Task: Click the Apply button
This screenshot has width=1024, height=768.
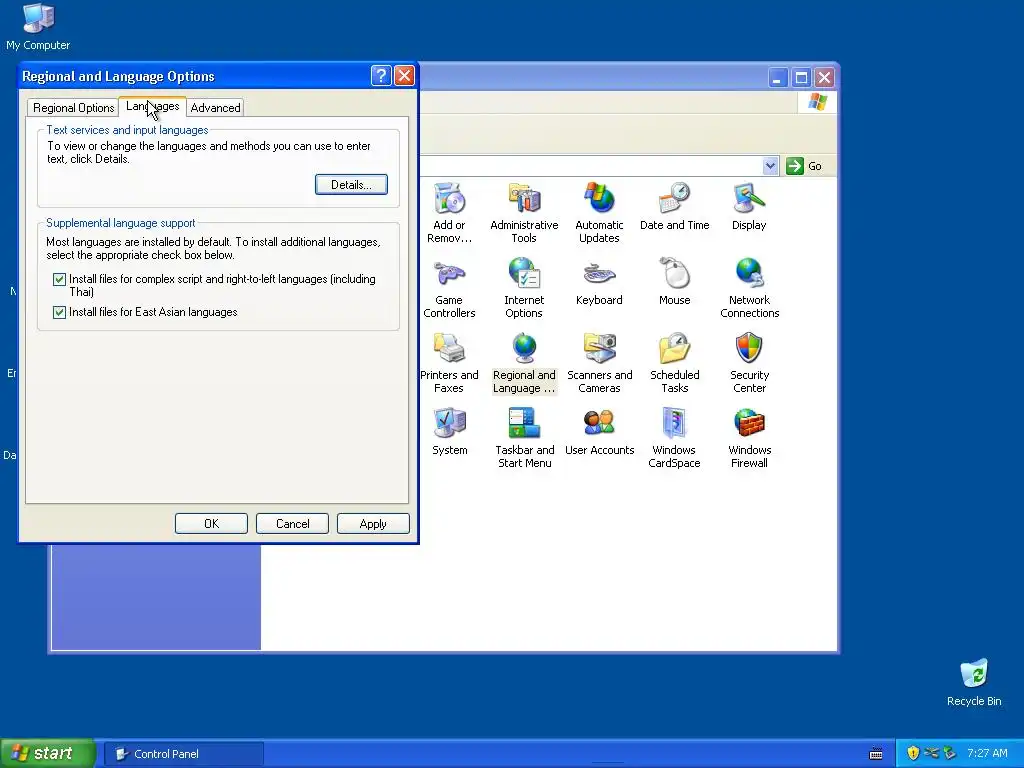Action: pyautogui.click(x=373, y=524)
